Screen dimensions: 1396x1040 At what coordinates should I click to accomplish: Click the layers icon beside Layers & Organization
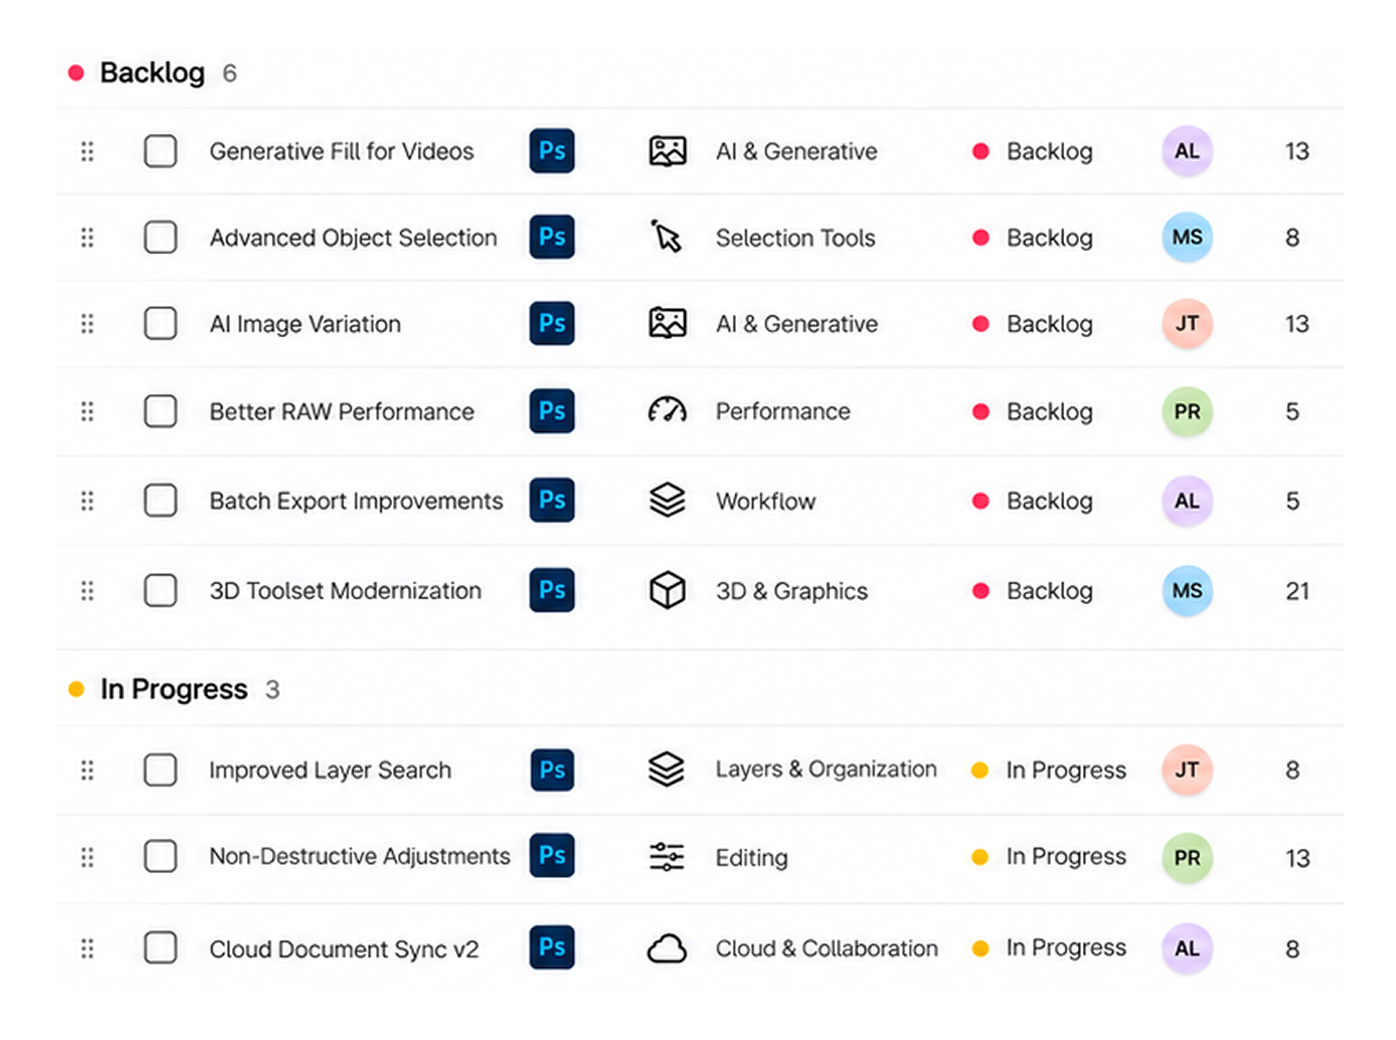(x=667, y=769)
